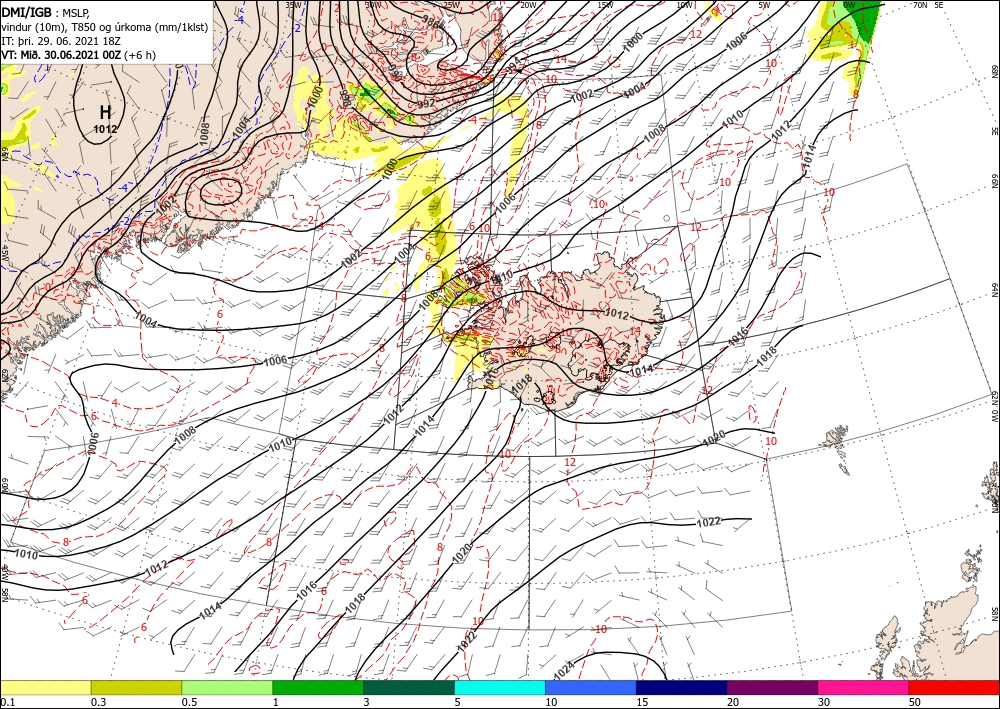Click the '0.3' legend scale number

(98, 702)
